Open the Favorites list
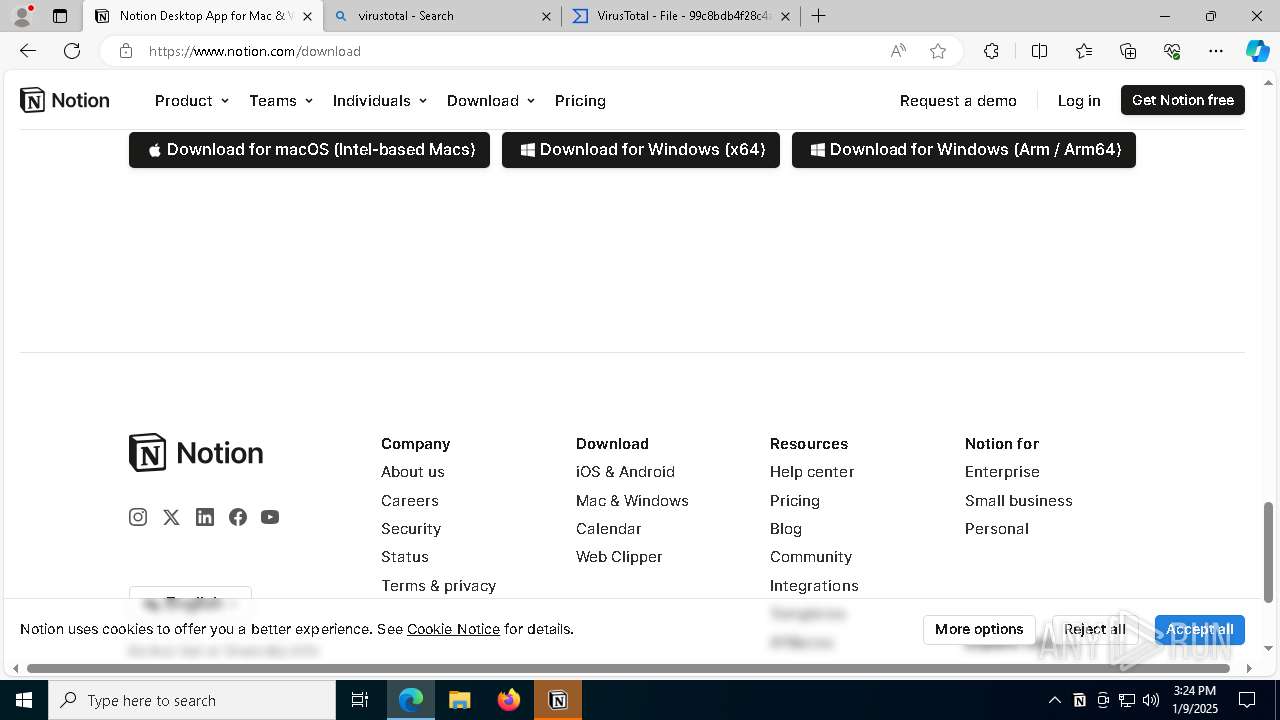Screen dimensions: 1280x720 pos(1084,51)
